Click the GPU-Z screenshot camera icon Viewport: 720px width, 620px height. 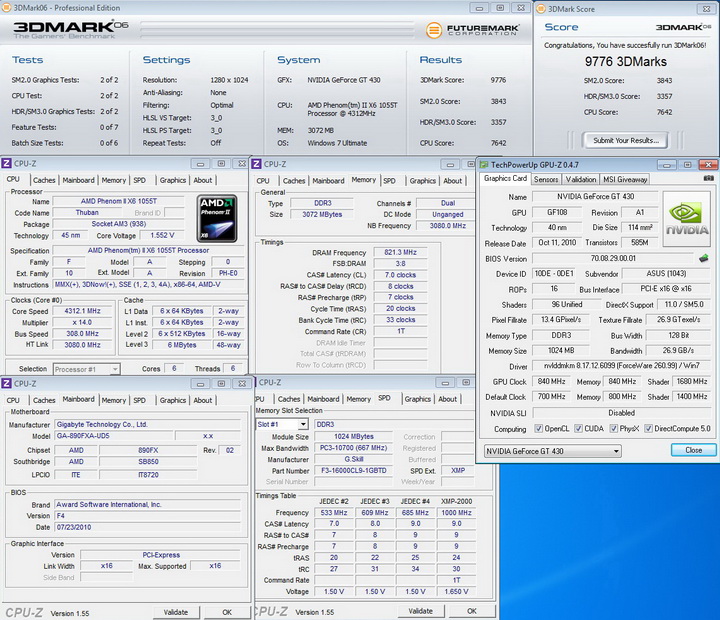708,179
